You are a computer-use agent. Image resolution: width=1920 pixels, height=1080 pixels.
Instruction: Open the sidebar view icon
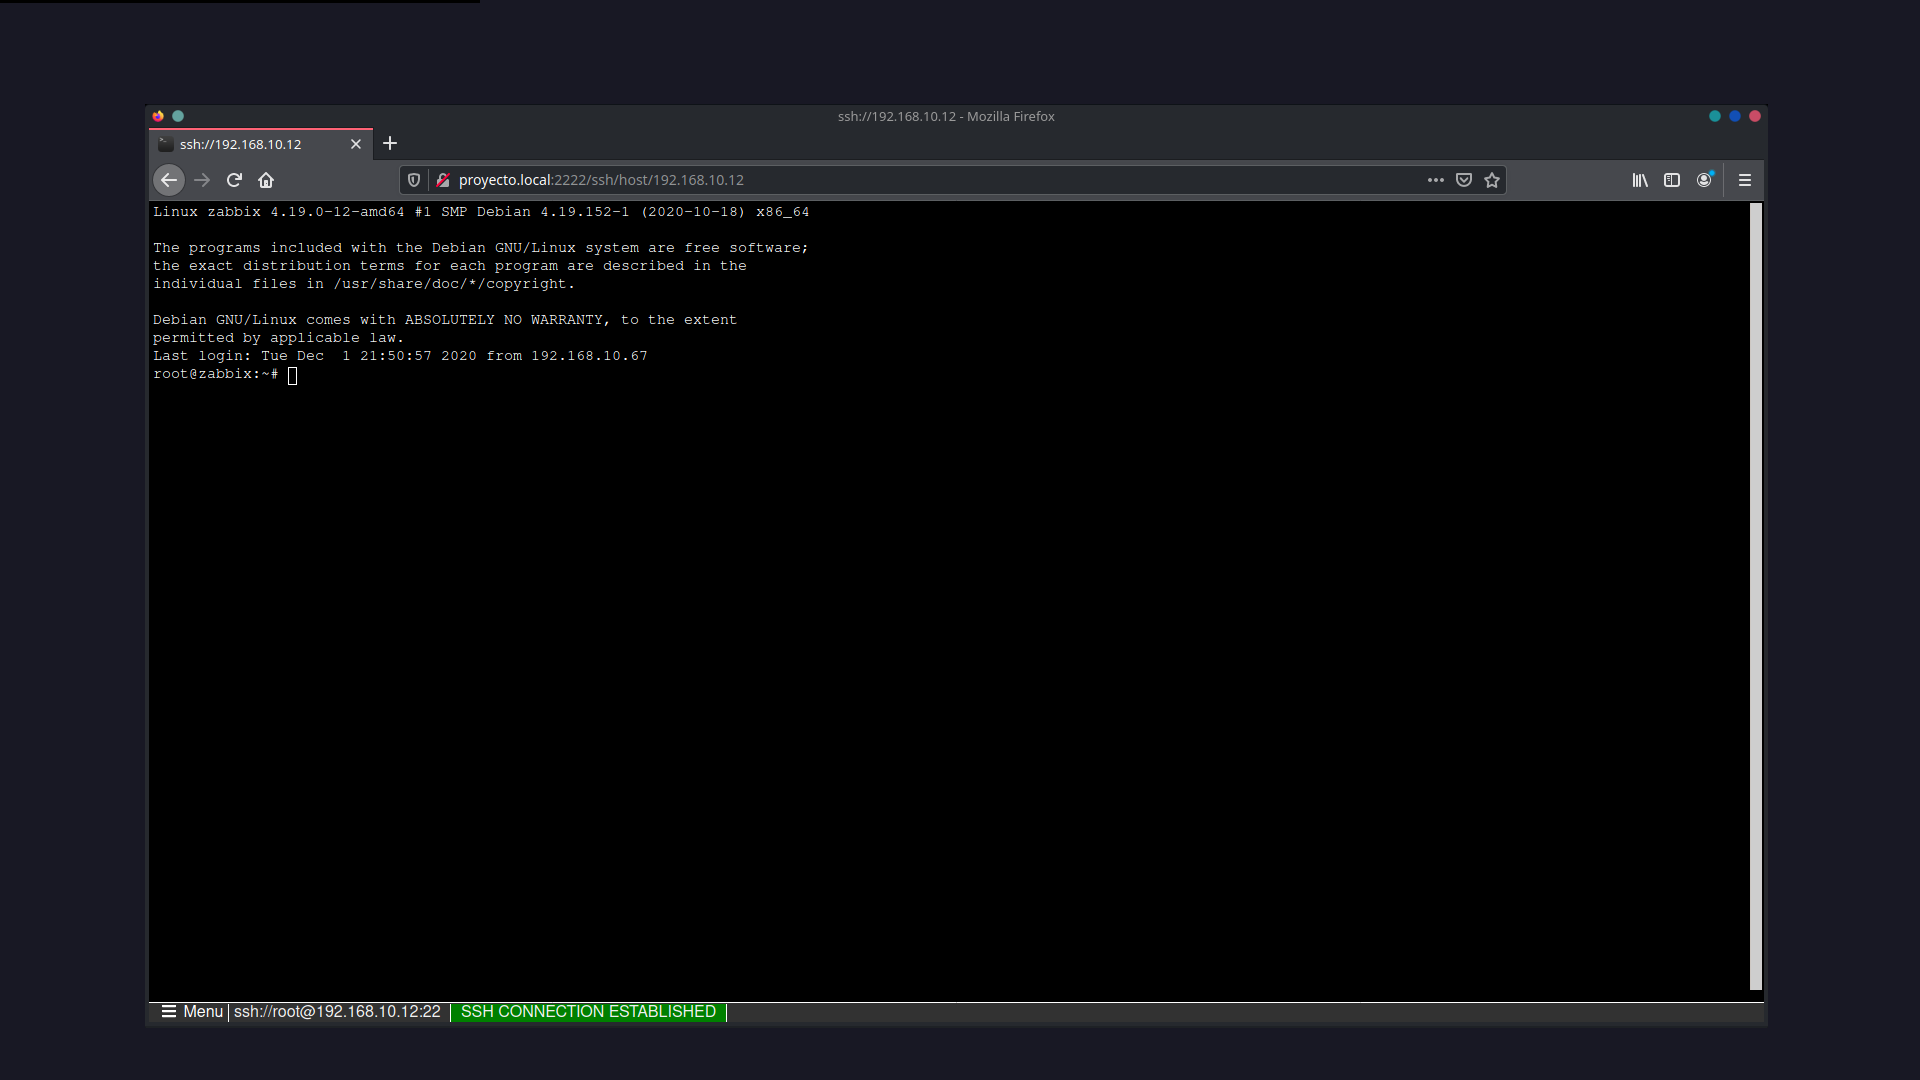[x=1672, y=180]
